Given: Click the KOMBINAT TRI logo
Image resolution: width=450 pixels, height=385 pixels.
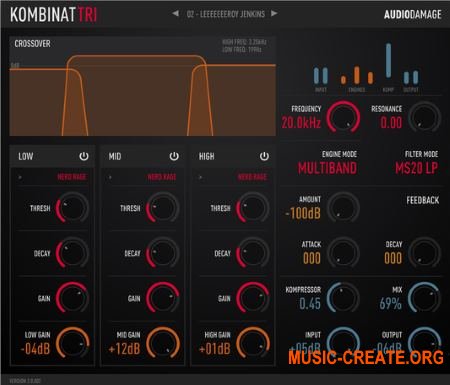Looking at the screenshot, I should pyautogui.click(x=53, y=14).
